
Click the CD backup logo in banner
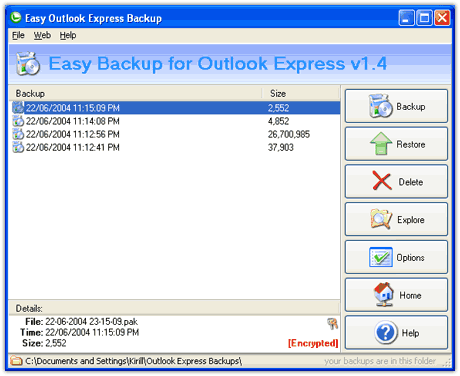click(28, 63)
